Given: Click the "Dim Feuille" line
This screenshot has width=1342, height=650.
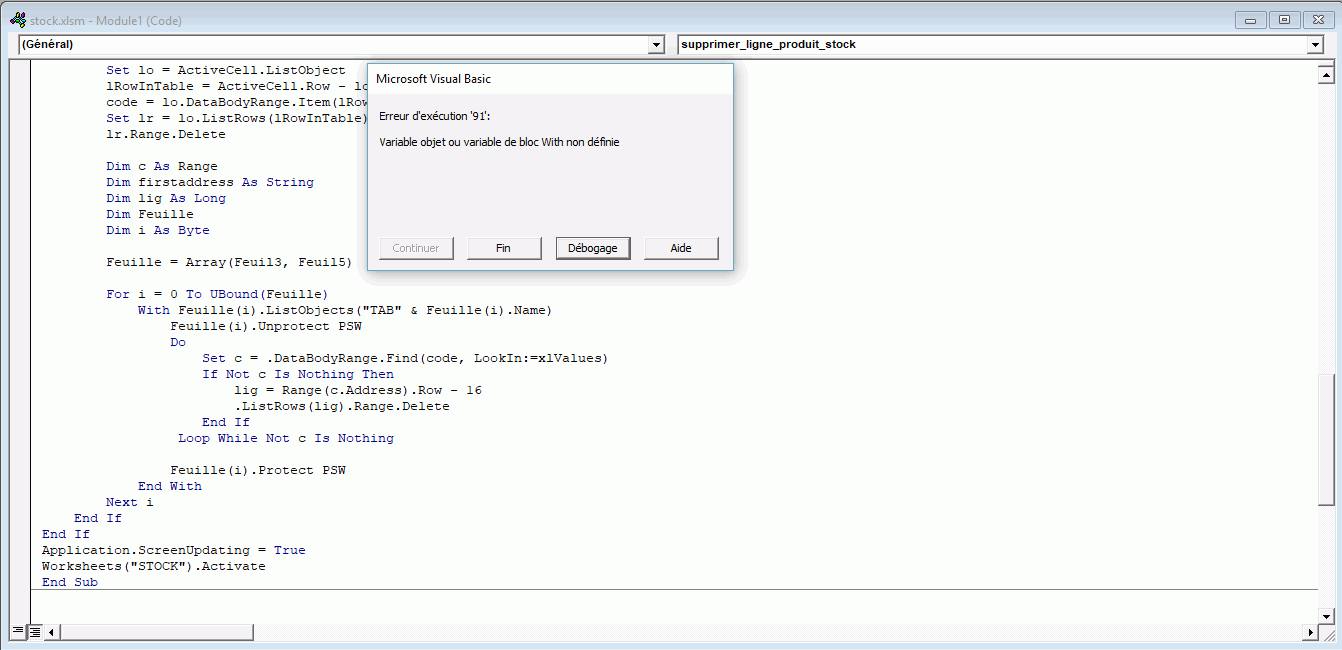Looking at the screenshot, I should tap(150, 214).
